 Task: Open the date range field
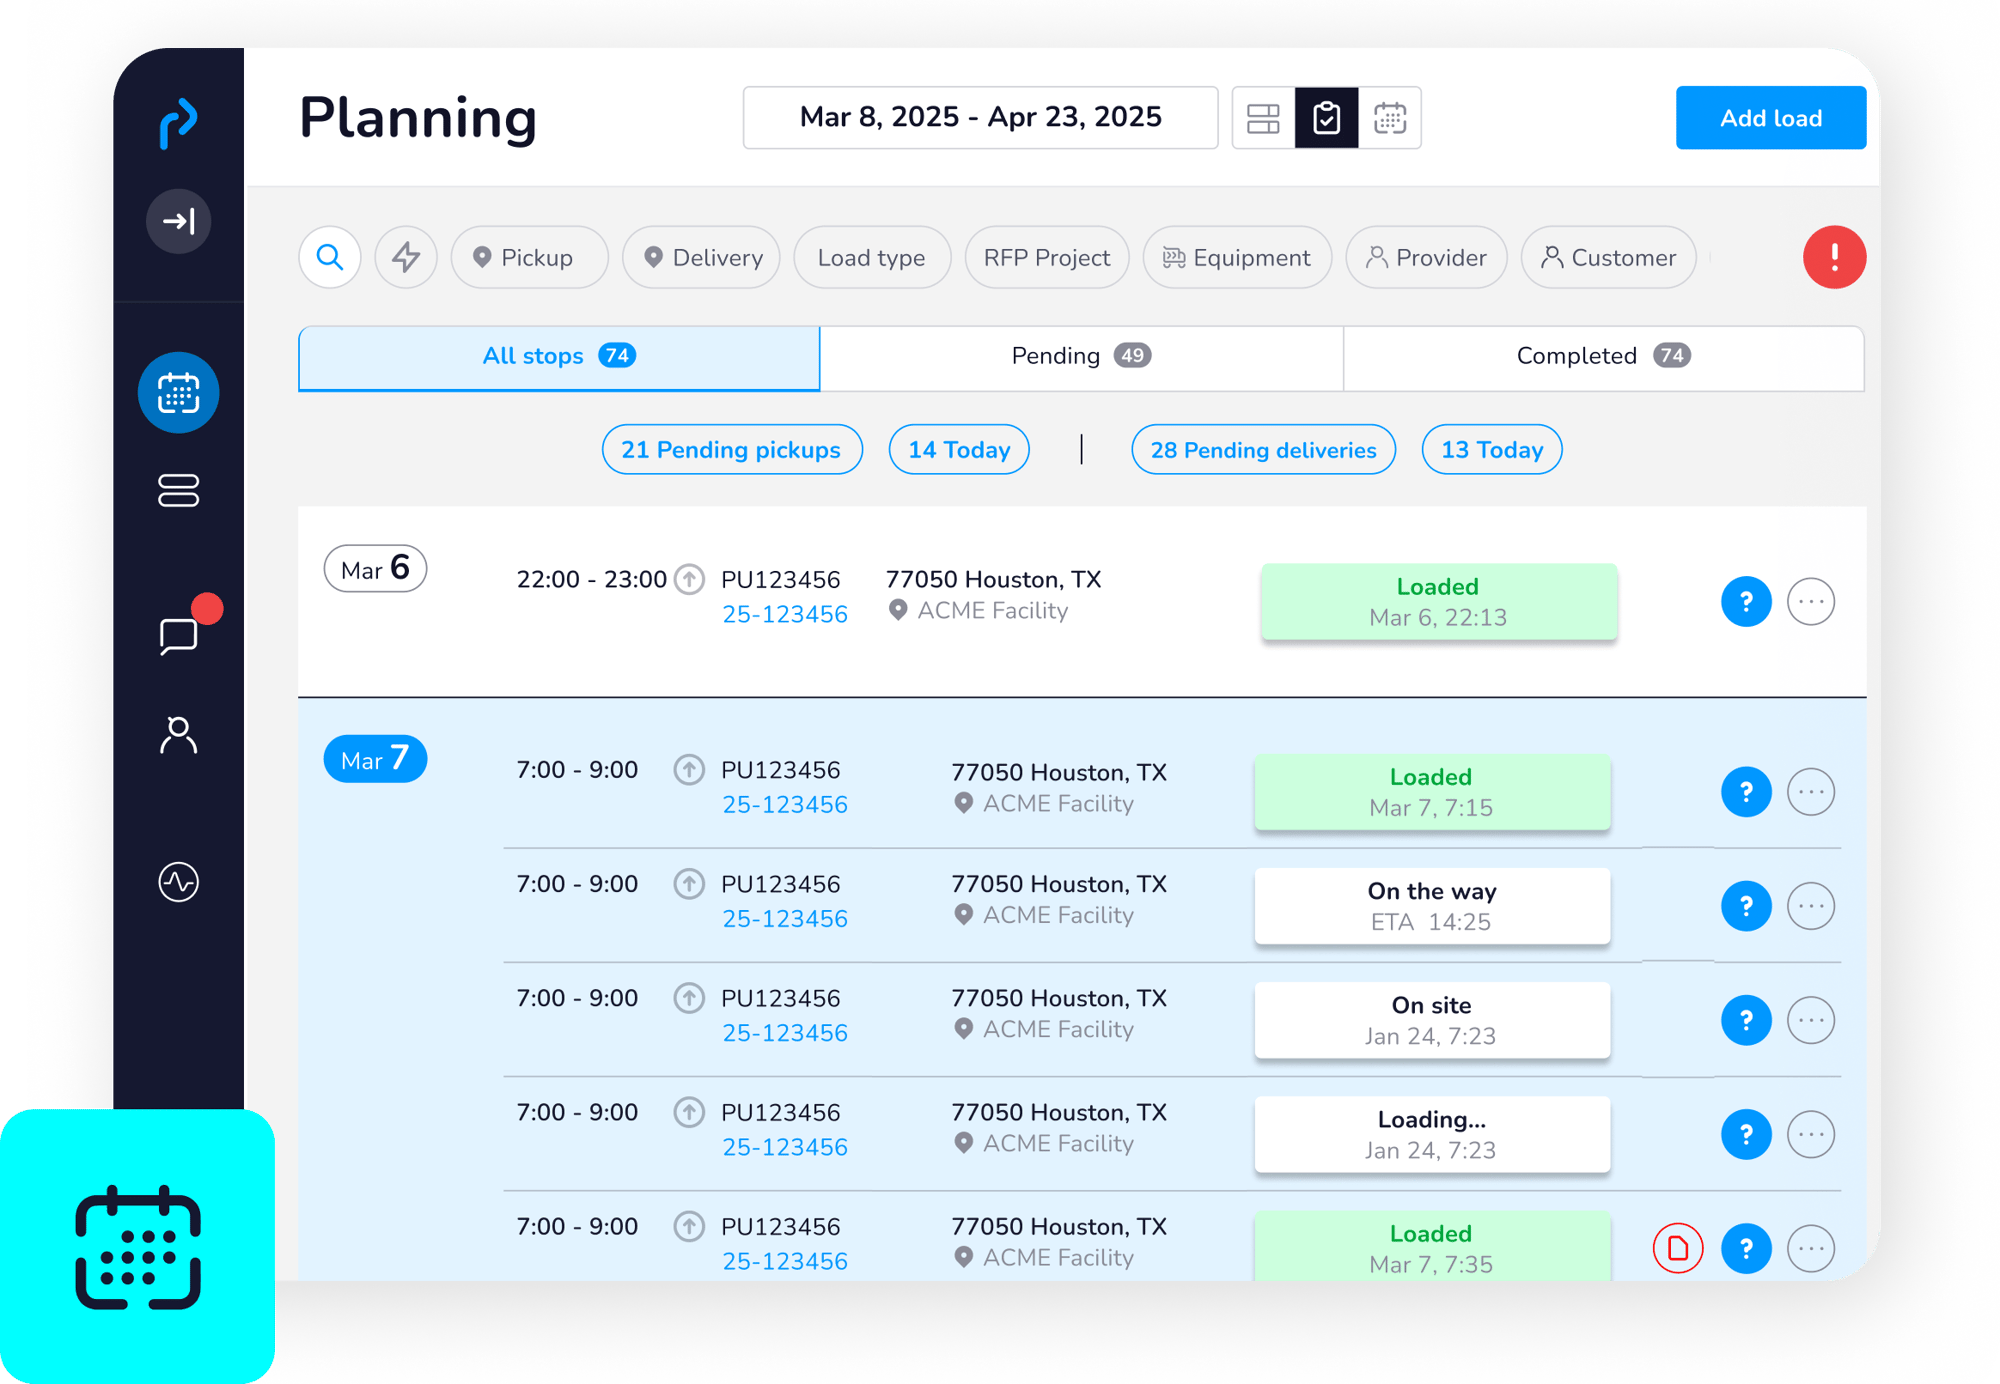pos(980,118)
